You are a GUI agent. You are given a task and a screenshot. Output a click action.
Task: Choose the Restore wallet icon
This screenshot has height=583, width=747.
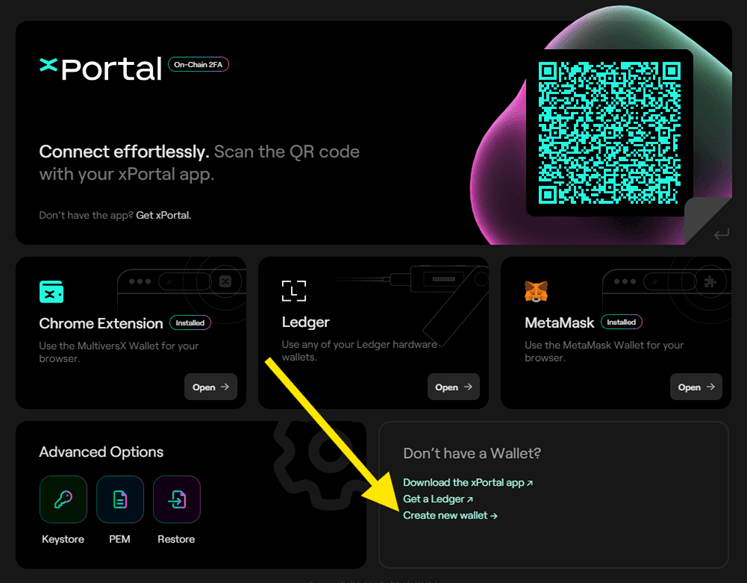pos(177,499)
